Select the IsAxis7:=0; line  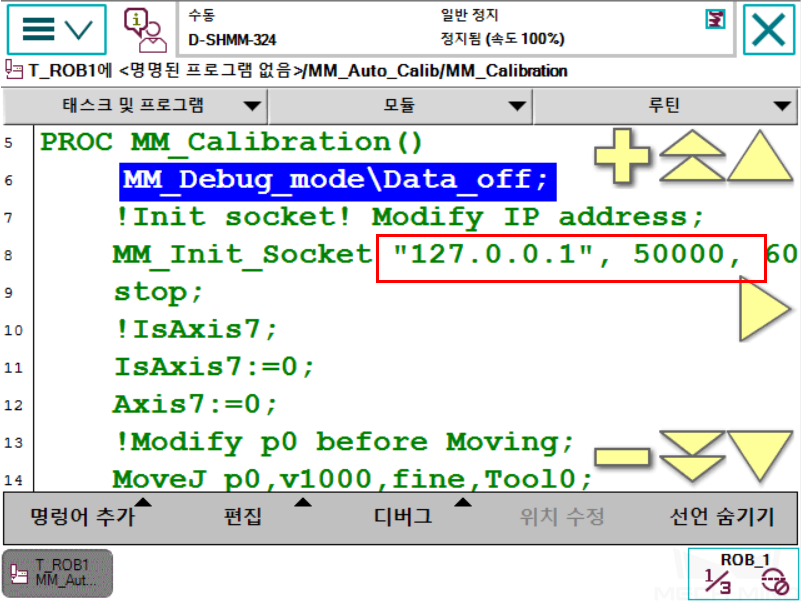pyautogui.click(x=214, y=367)
